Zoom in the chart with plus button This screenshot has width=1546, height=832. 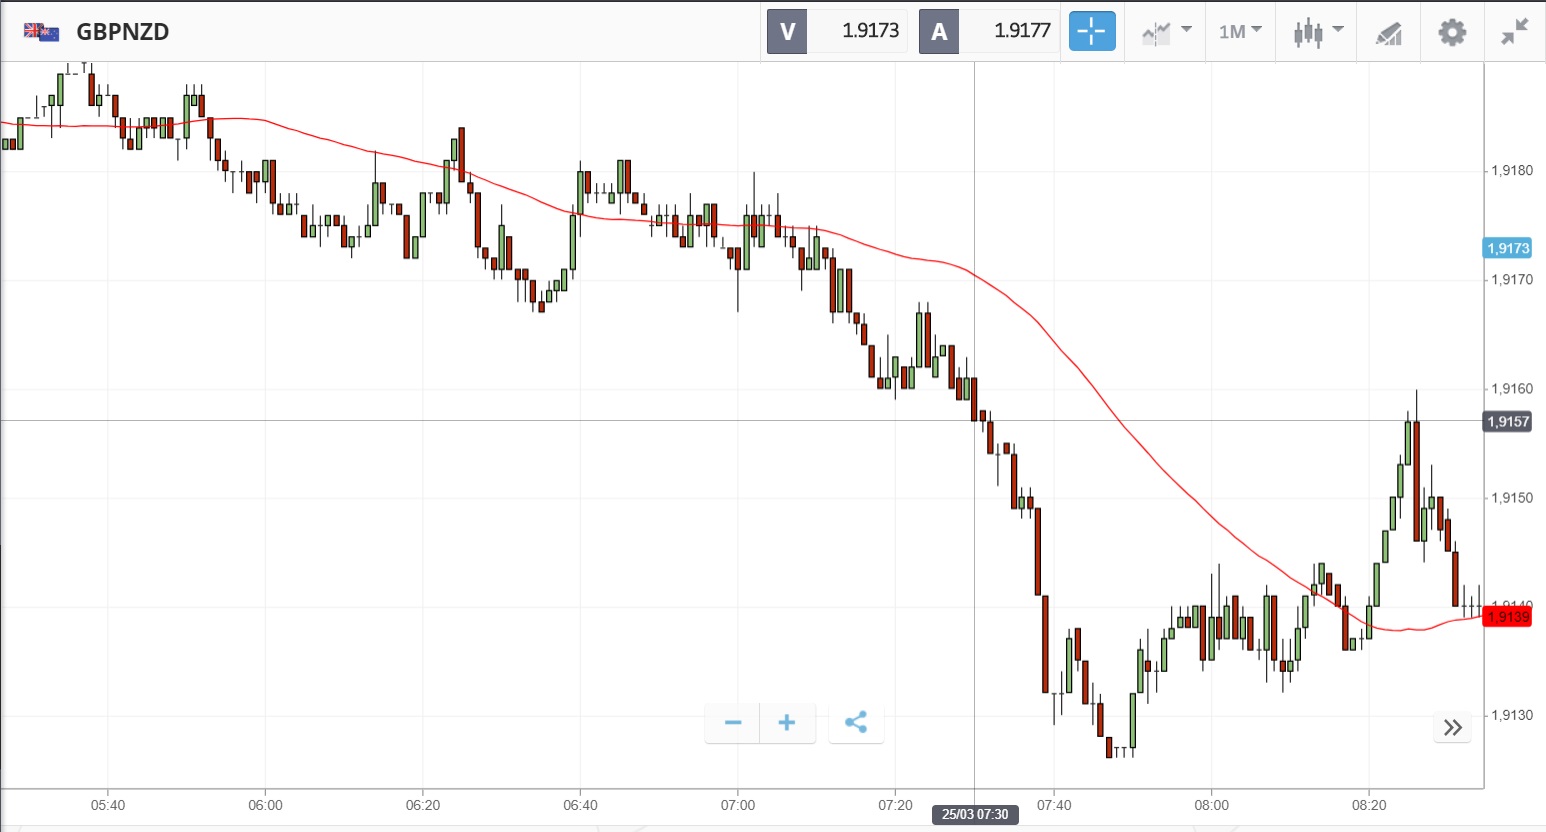pyautogui.click(x=787, y=722)
